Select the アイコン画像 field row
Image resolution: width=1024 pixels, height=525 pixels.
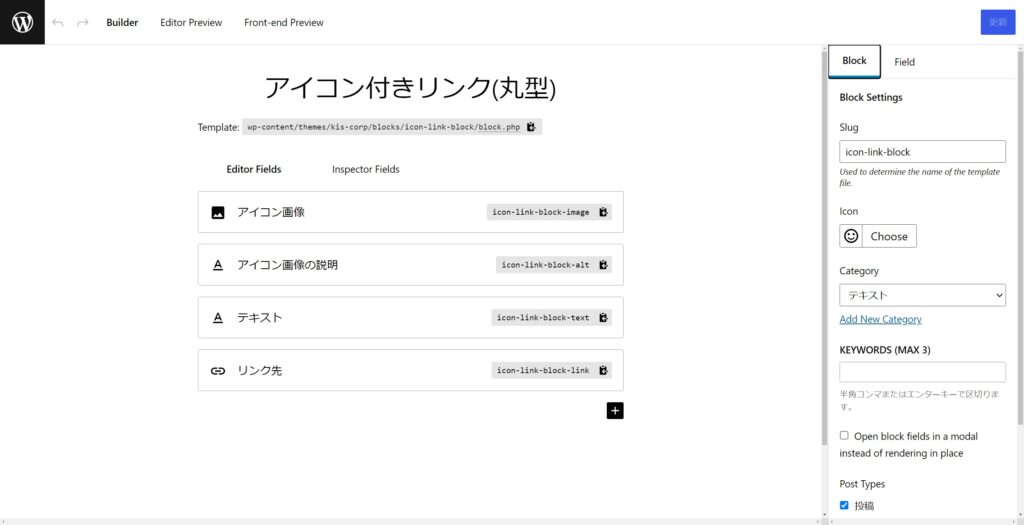(411, 212)
